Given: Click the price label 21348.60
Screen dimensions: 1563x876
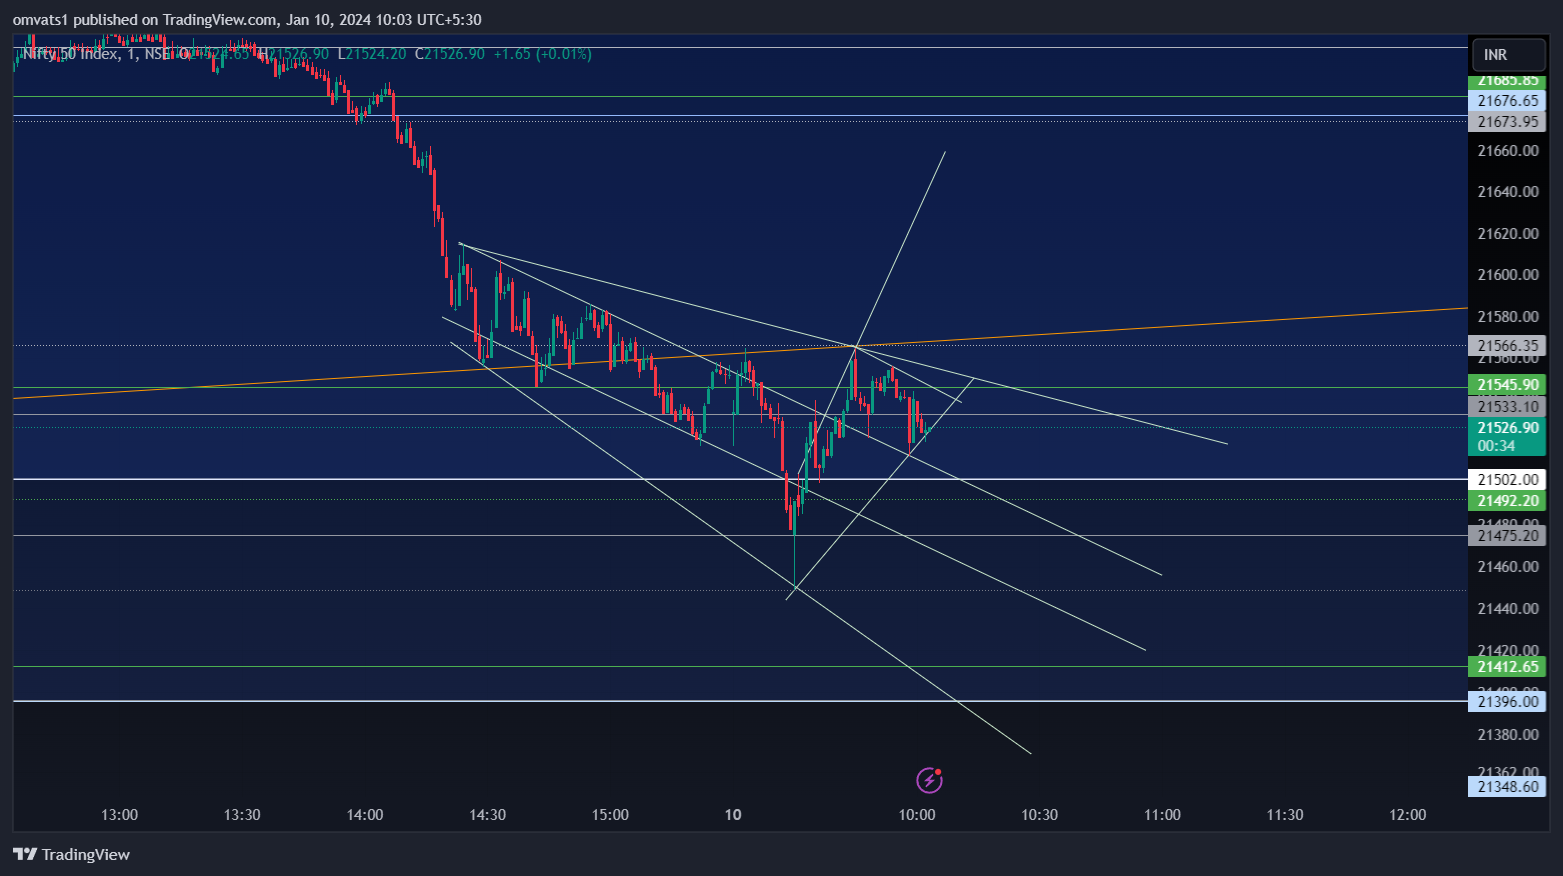Looking at the screenshot, I should pyautogui.click(x=1507, y=787).
